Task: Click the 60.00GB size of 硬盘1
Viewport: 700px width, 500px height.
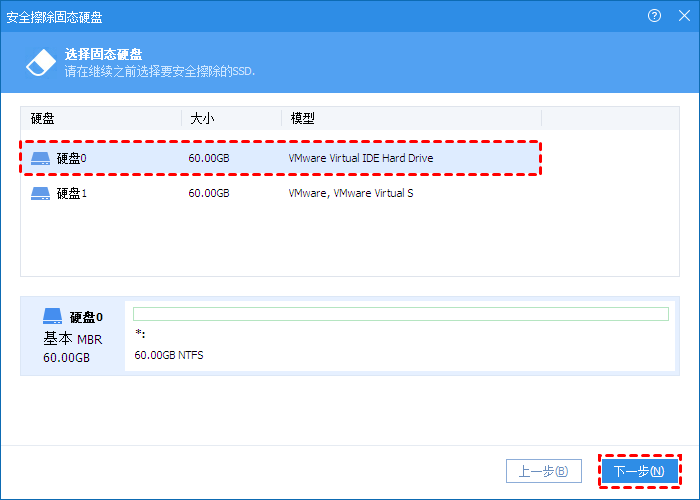Action: point(209,193)
